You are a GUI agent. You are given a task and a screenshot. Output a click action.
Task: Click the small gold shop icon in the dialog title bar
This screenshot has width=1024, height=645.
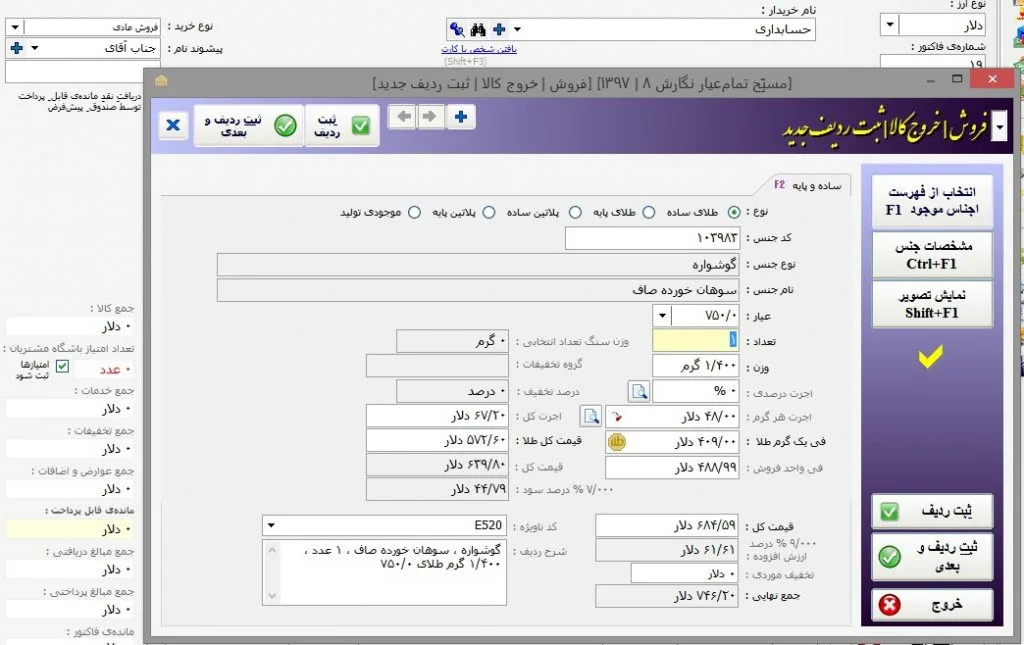click(x=161, y=81)
